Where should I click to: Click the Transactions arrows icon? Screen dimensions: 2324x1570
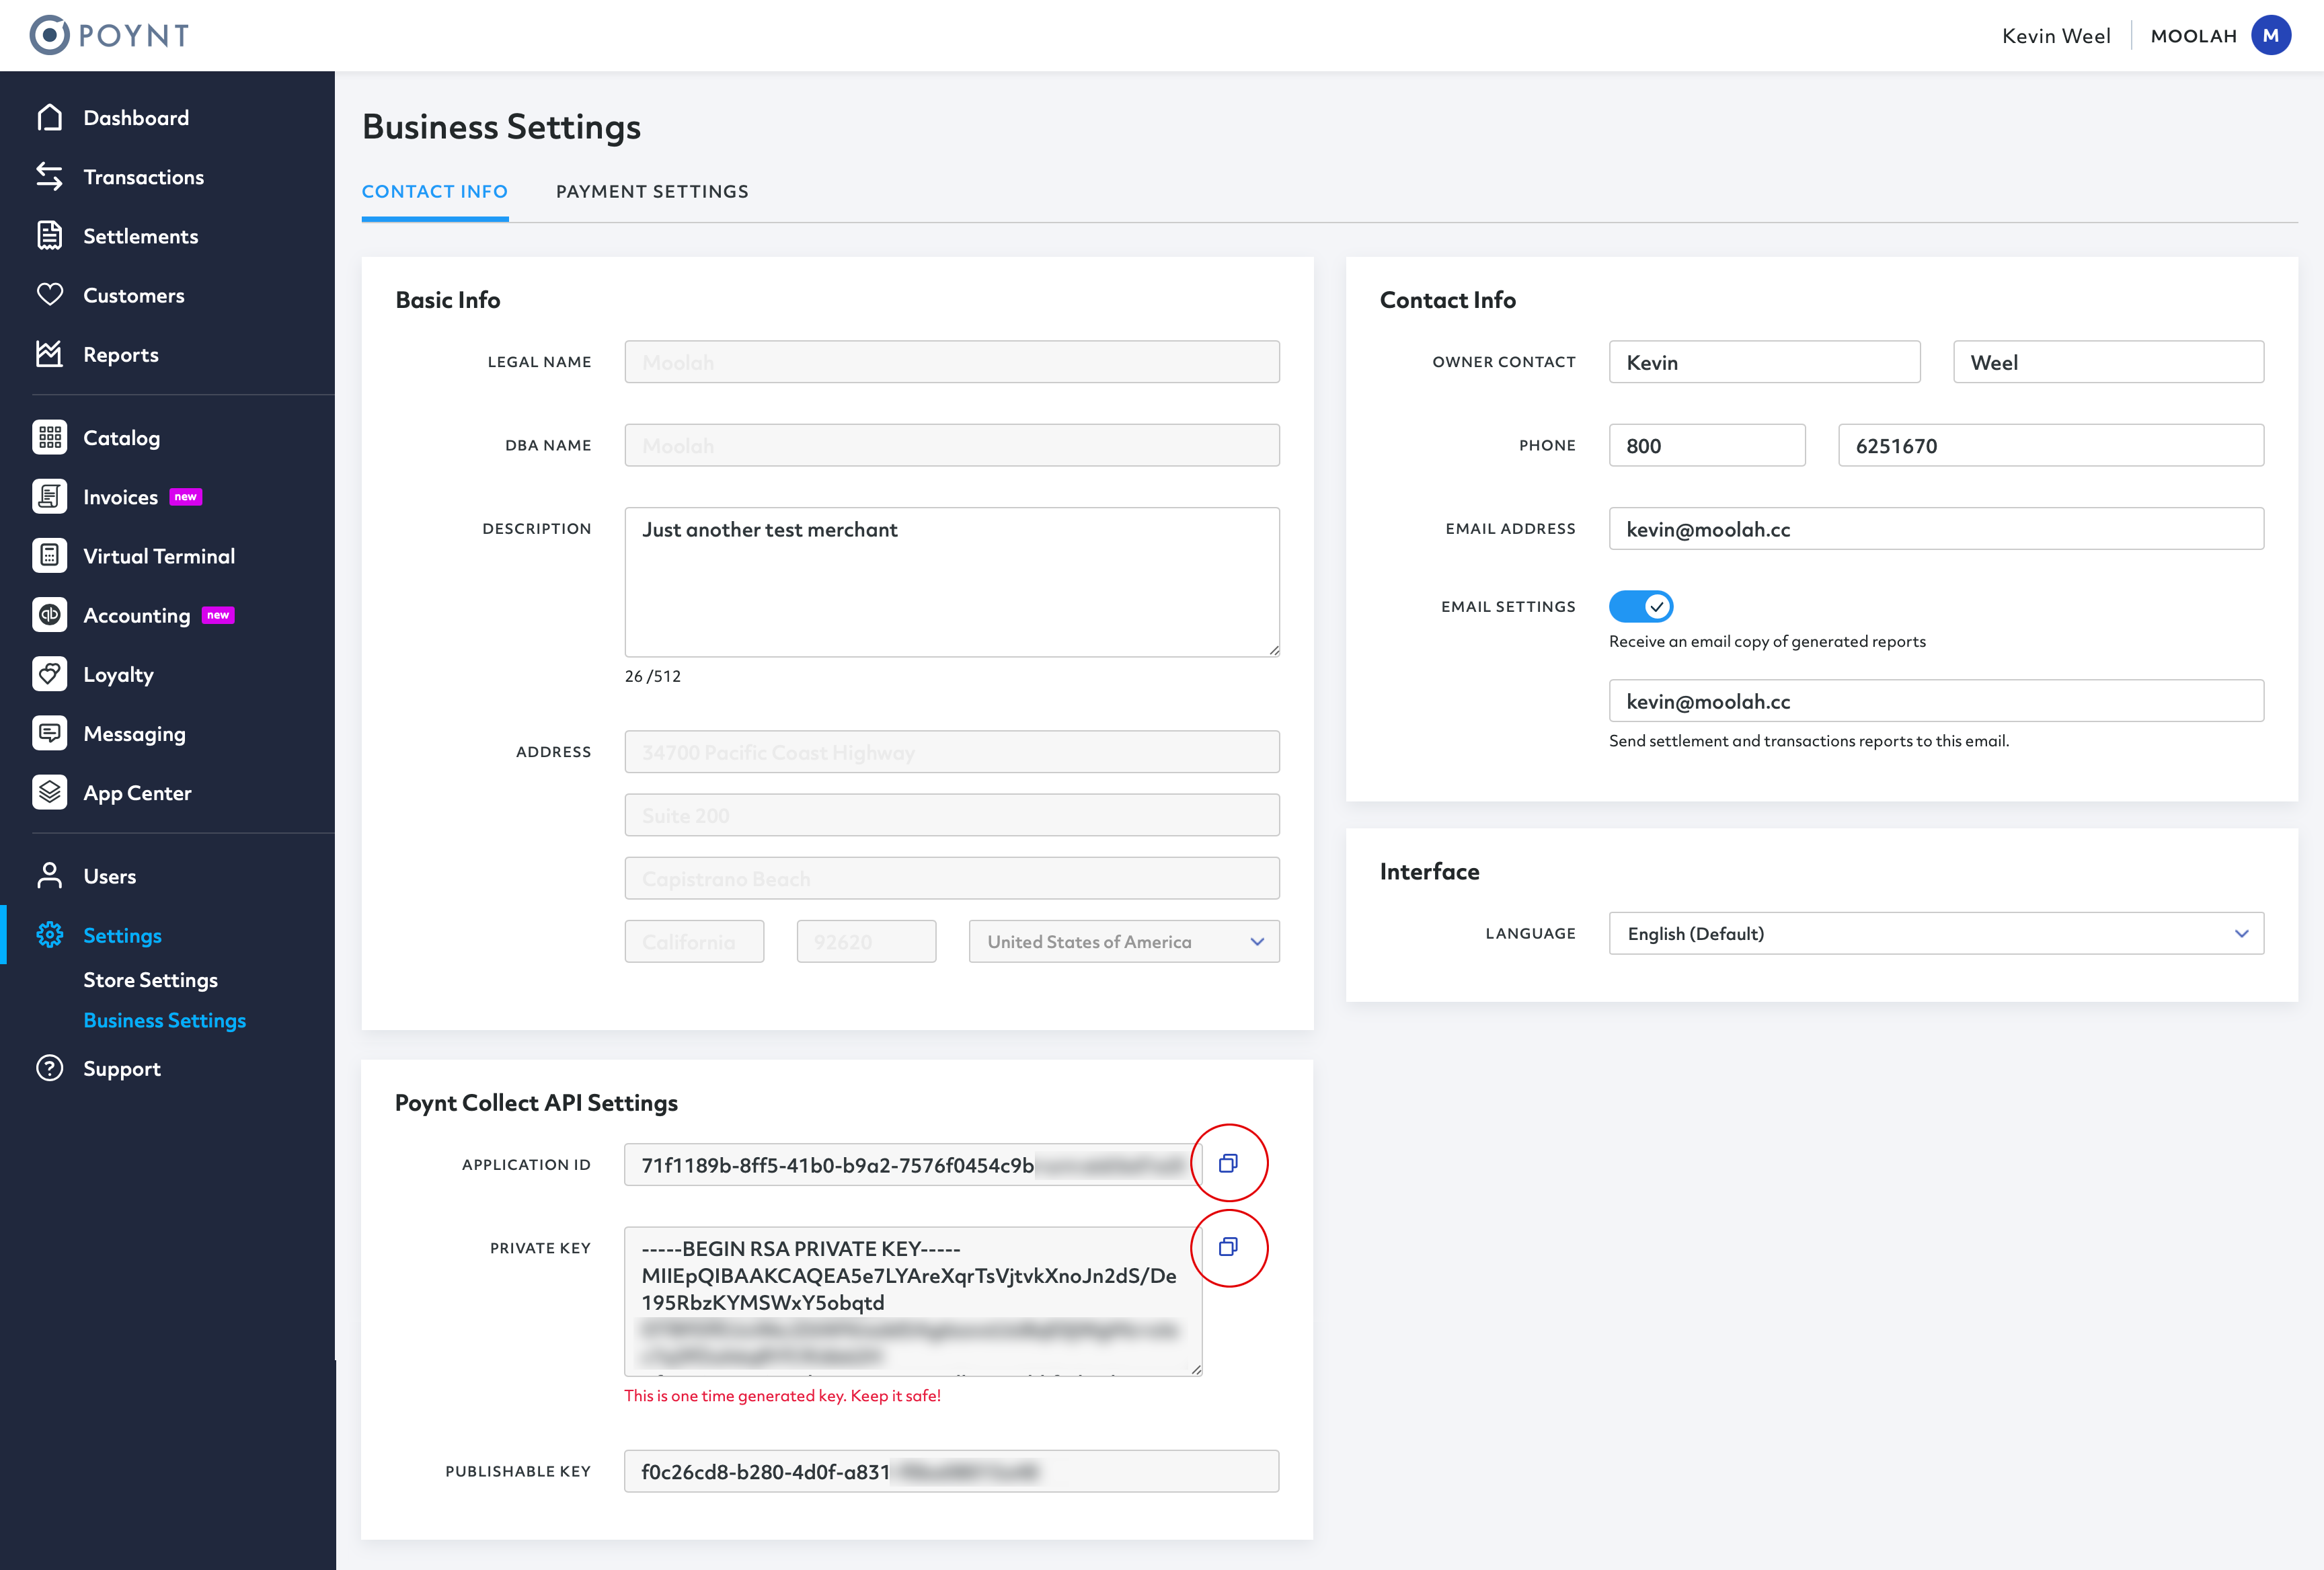point(49,177)
